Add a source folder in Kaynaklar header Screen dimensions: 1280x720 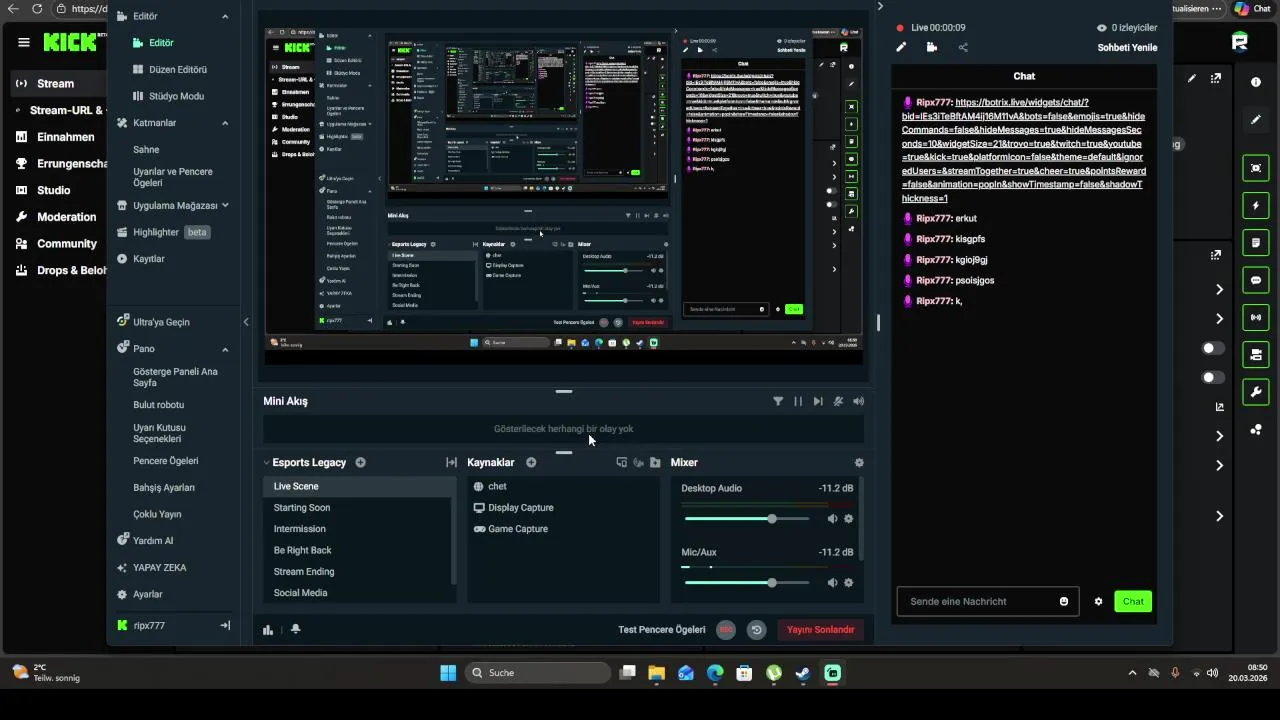(655, 463)
